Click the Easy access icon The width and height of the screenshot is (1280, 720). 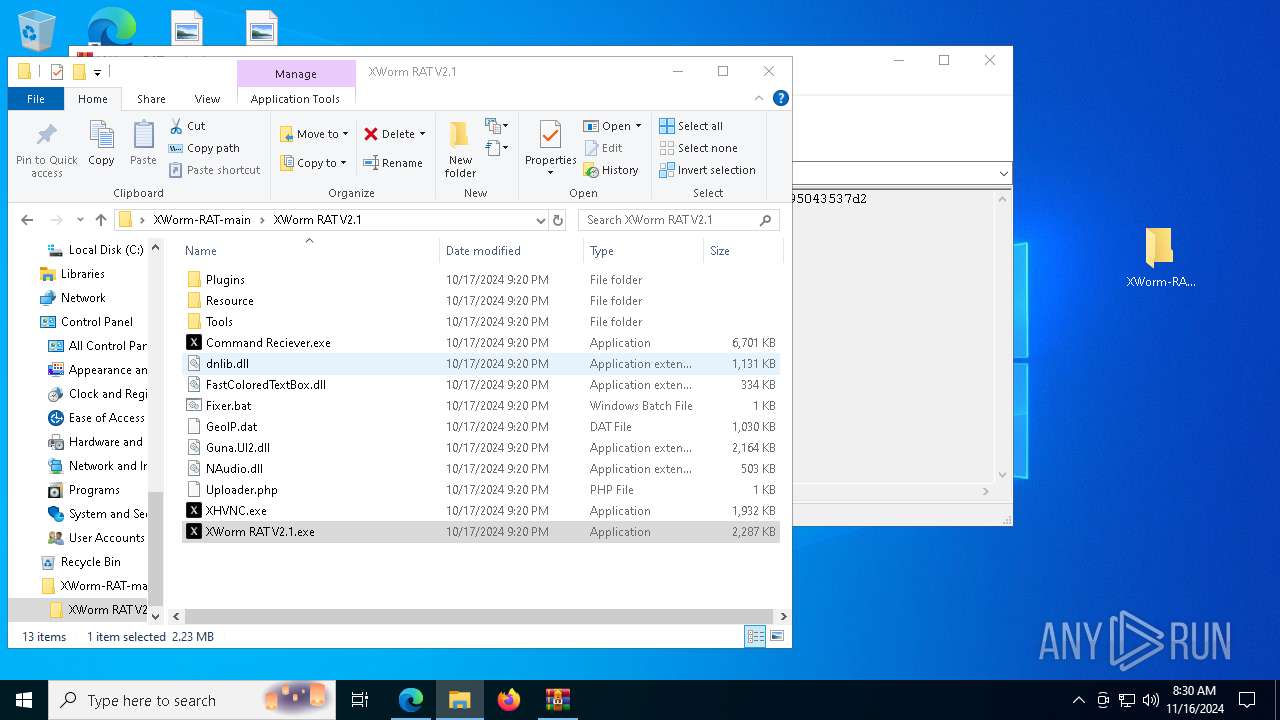click(498, 148)
